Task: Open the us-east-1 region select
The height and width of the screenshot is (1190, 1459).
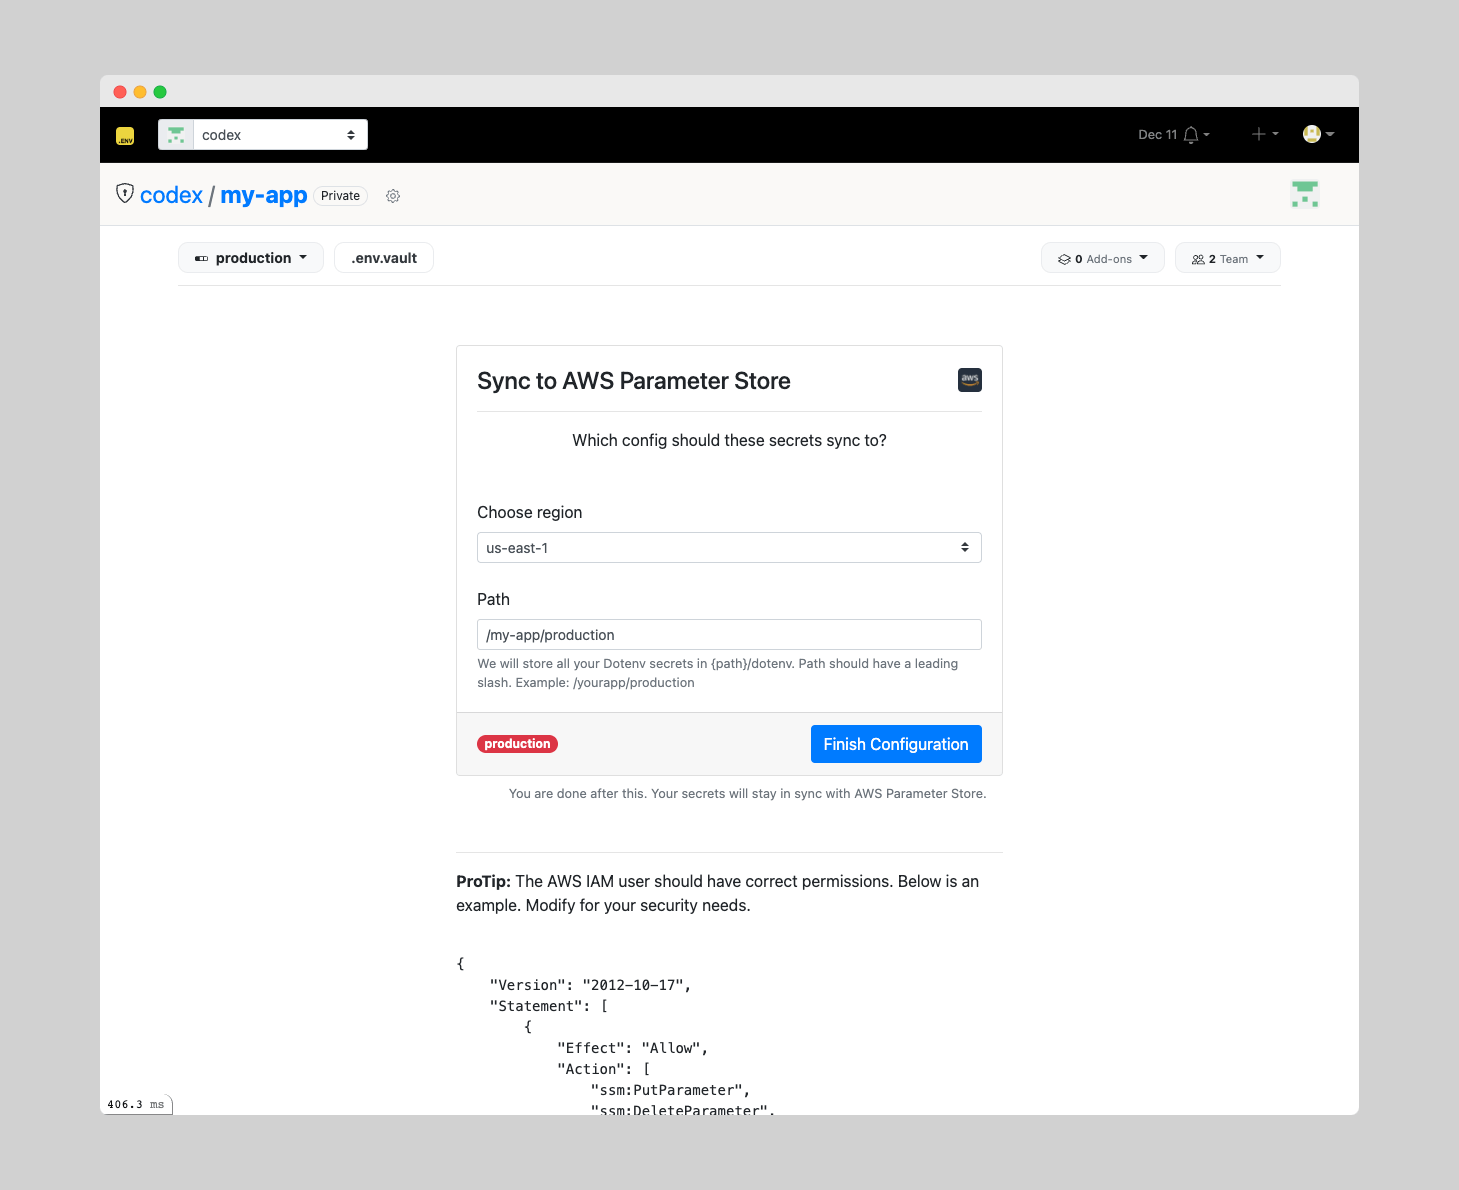Action: point(729,548)
